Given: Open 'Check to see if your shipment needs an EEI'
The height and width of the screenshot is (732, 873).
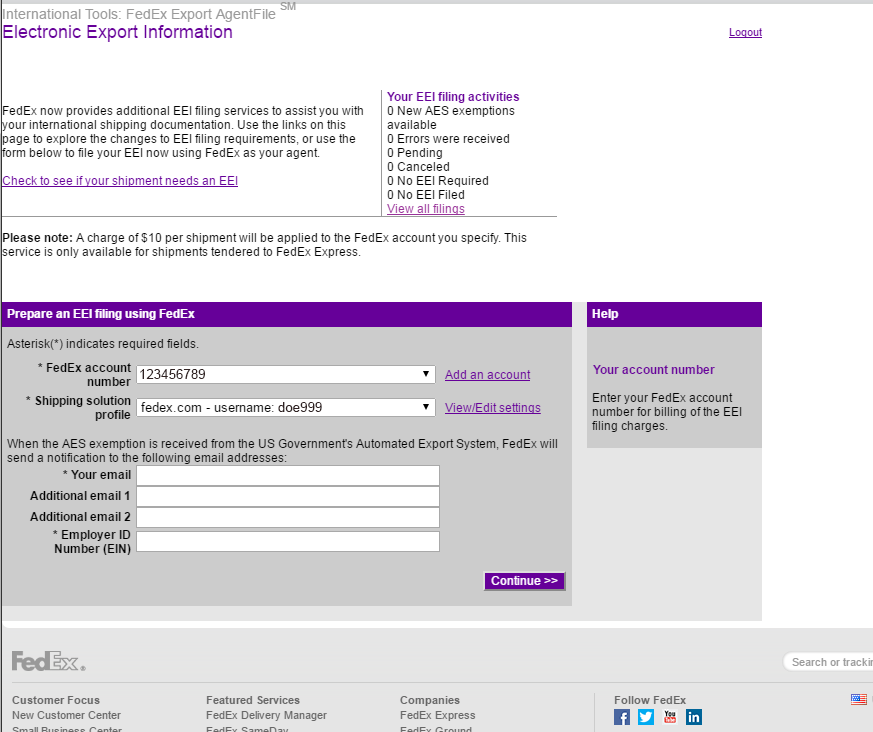Looking at the screenshot, I should pos(120,181).
